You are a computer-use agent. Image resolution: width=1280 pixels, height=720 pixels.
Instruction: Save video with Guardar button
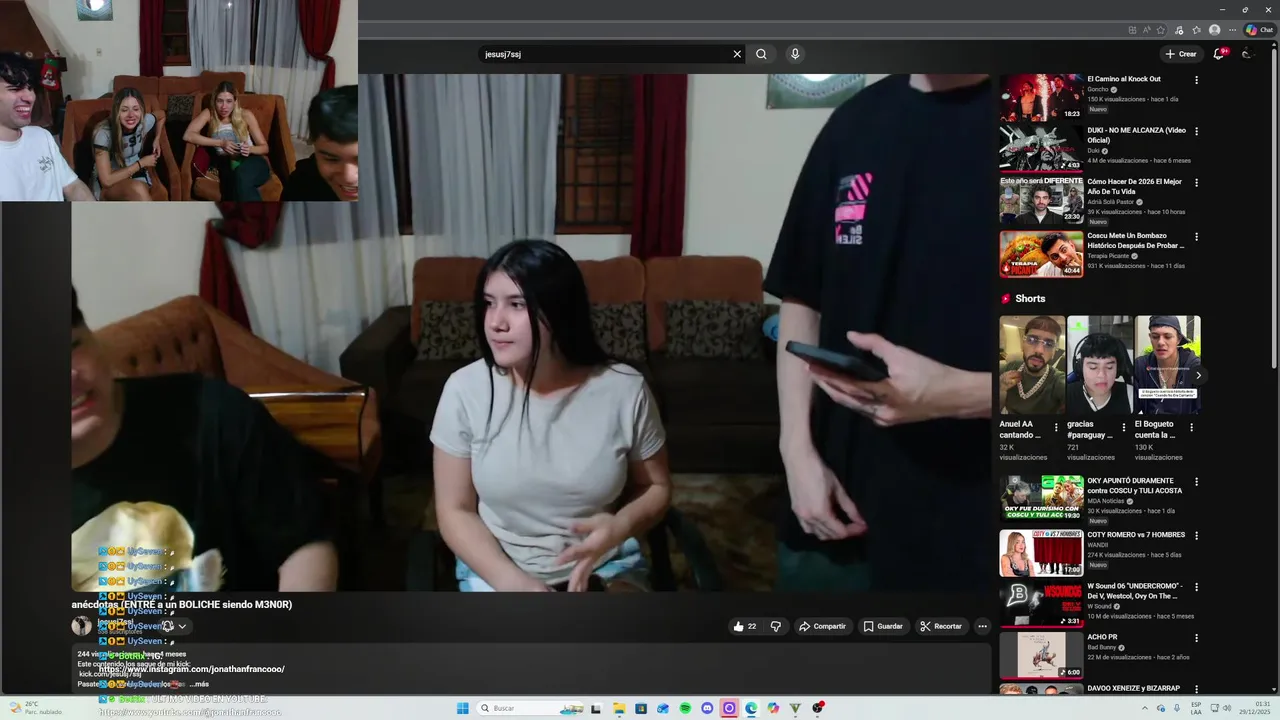(x=883, y=626)
